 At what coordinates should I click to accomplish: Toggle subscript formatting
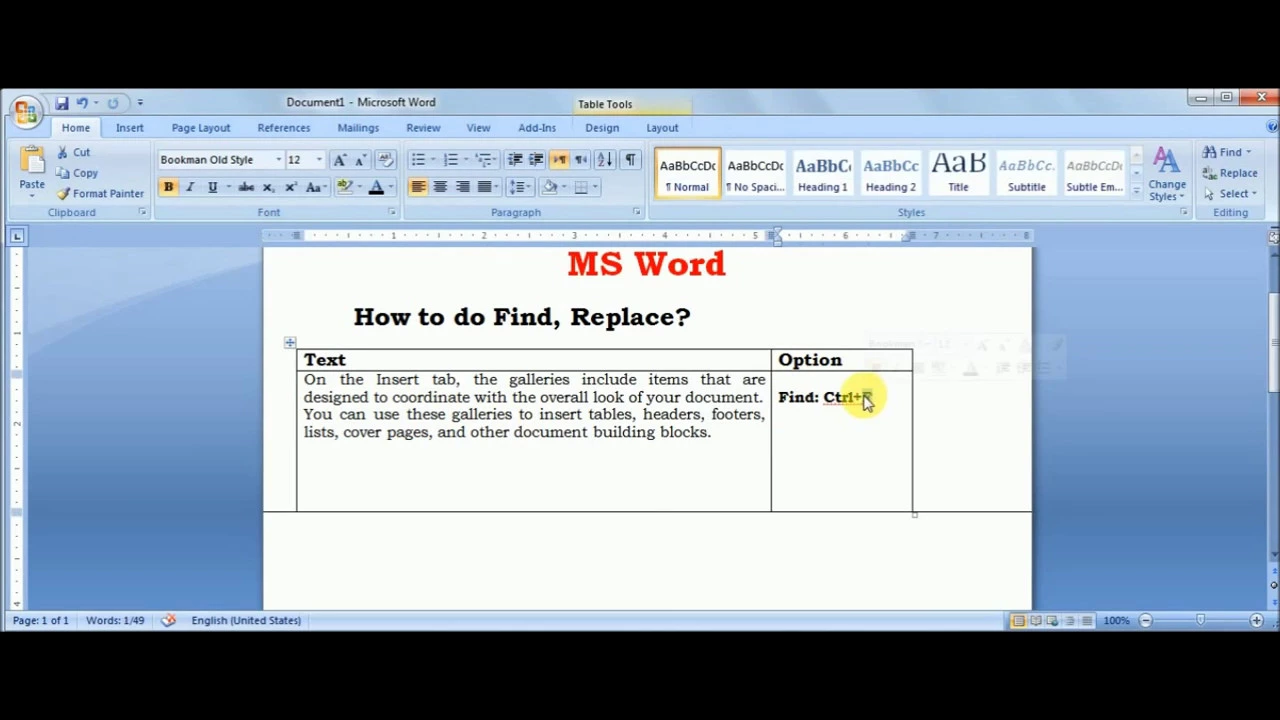[268, 187]
